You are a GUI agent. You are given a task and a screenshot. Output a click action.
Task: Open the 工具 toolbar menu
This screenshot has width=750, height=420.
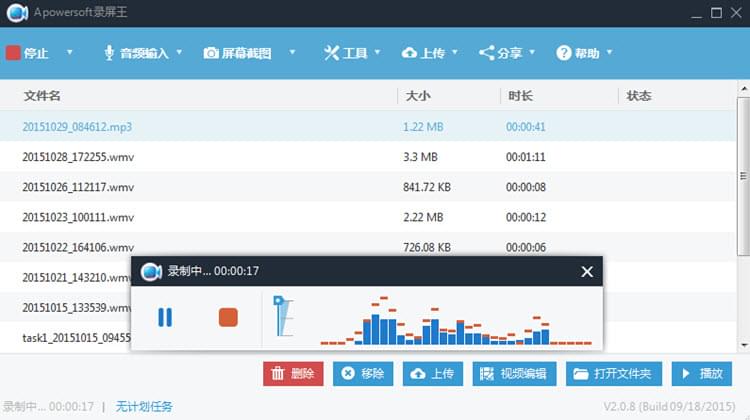tap(355, 53)
